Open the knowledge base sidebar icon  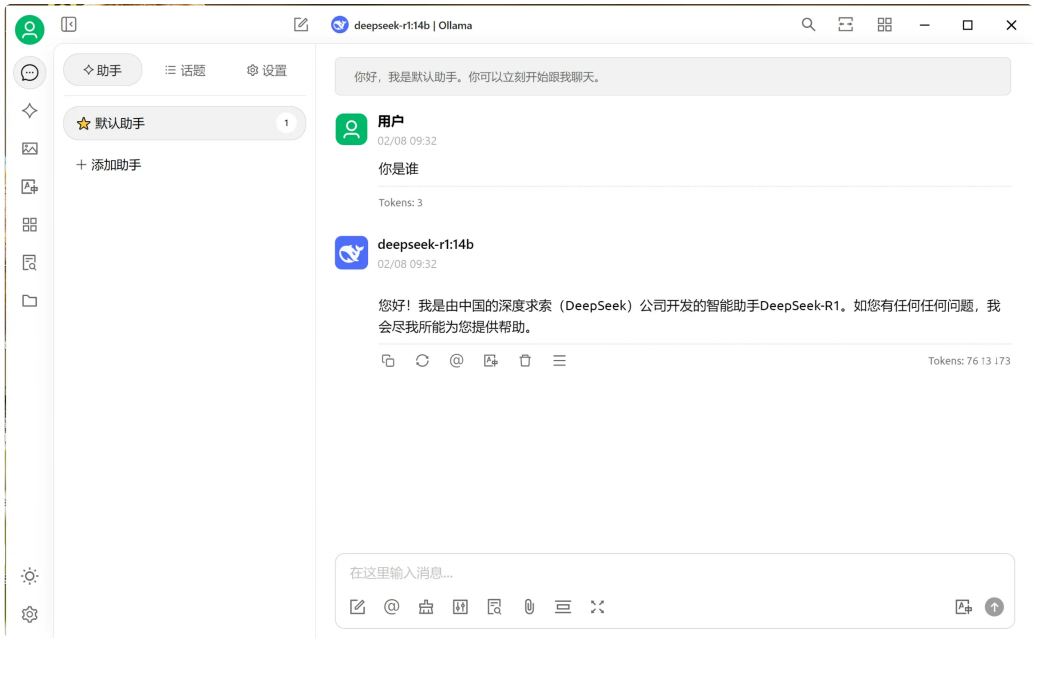29,263
